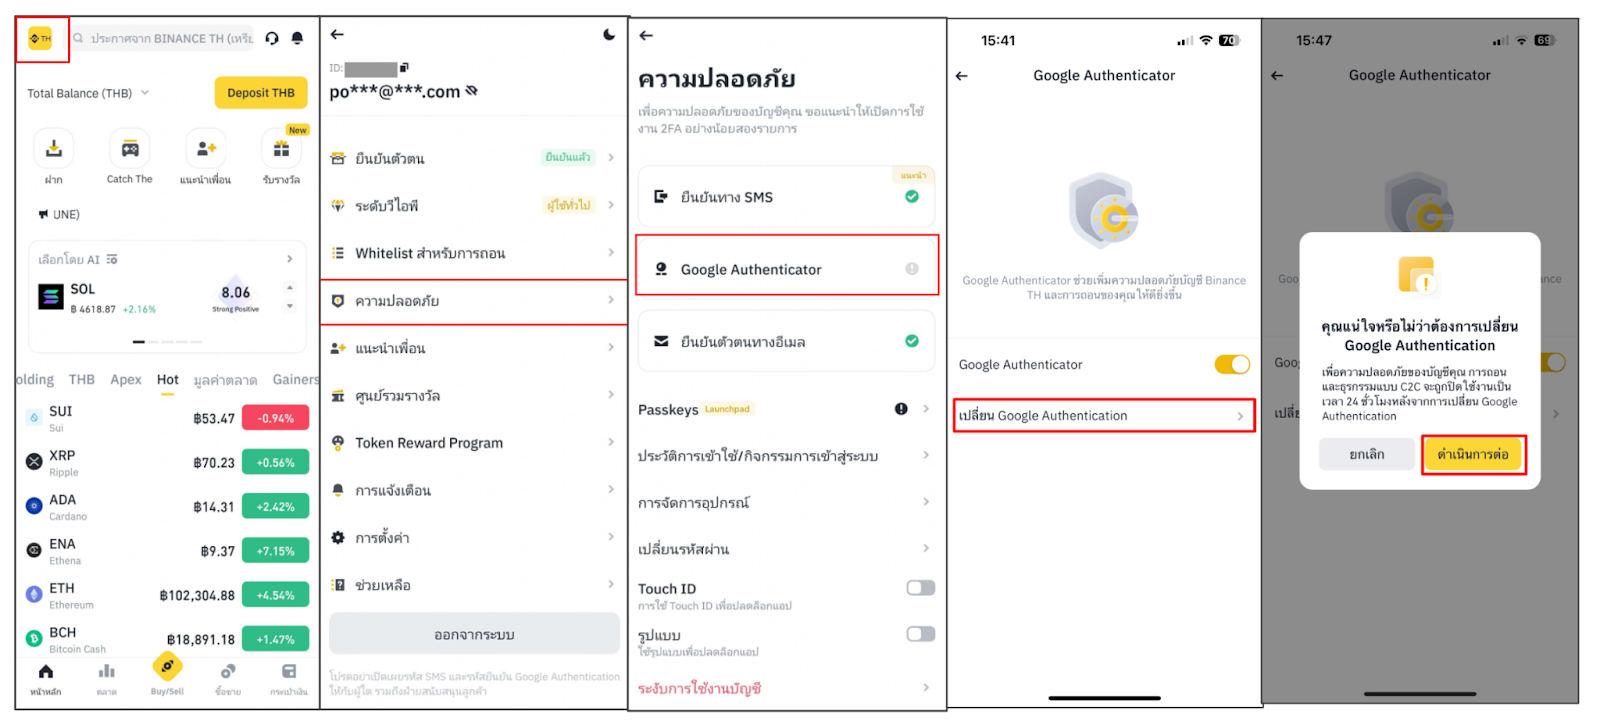
Task: Enable the Touch ID switch
Action: [x=920, y=588]
